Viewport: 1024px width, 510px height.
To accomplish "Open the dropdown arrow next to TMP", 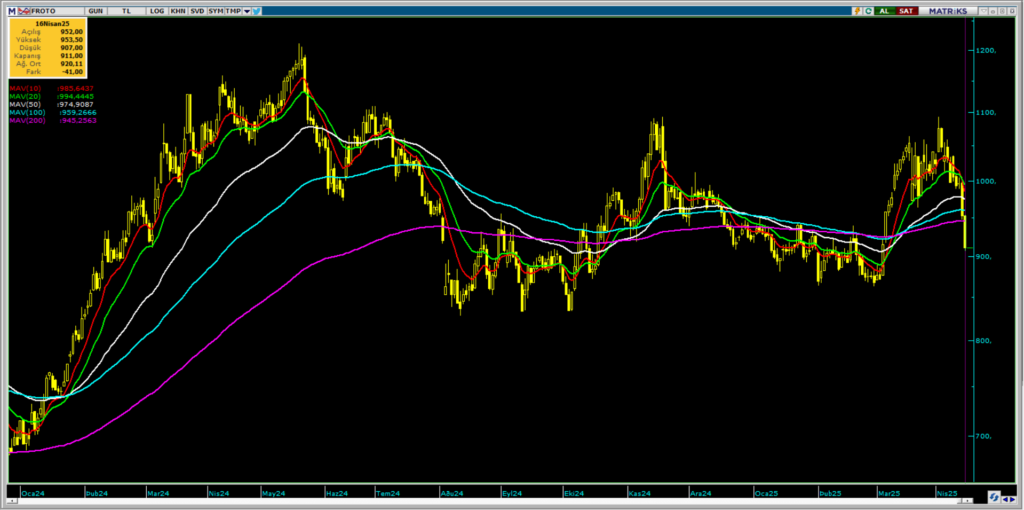I will pyautogui.click(x=246, y=10).
